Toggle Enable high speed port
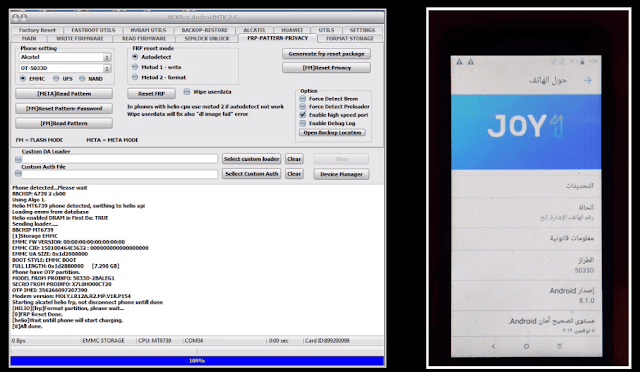Viewport: 640px width, 372px height. 302,115
